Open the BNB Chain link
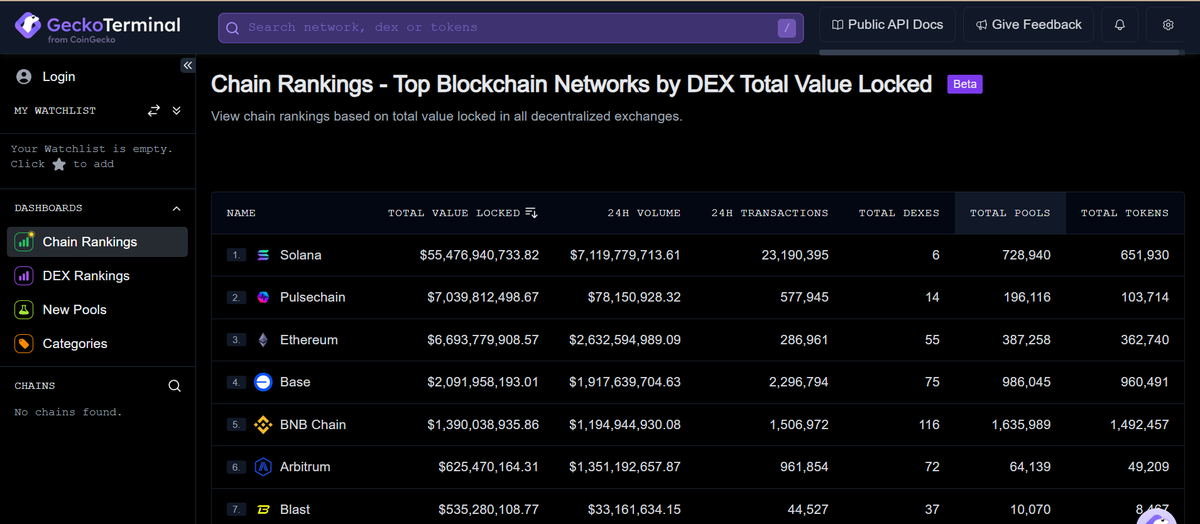This screenshot has height=524, width=1200. pyautogui.click(x=313, y=425)
